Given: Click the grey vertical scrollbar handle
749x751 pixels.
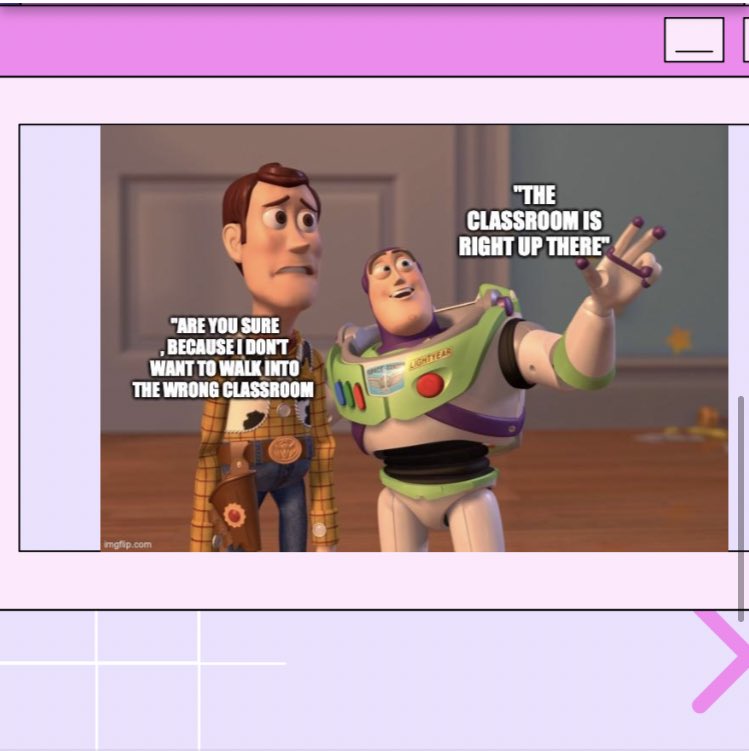Looking at the screenshot, I should click(741, 509).
